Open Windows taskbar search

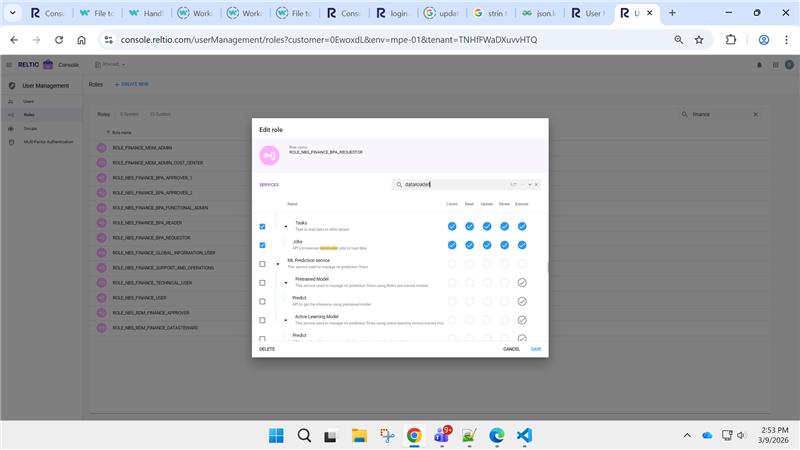[305, 435]
